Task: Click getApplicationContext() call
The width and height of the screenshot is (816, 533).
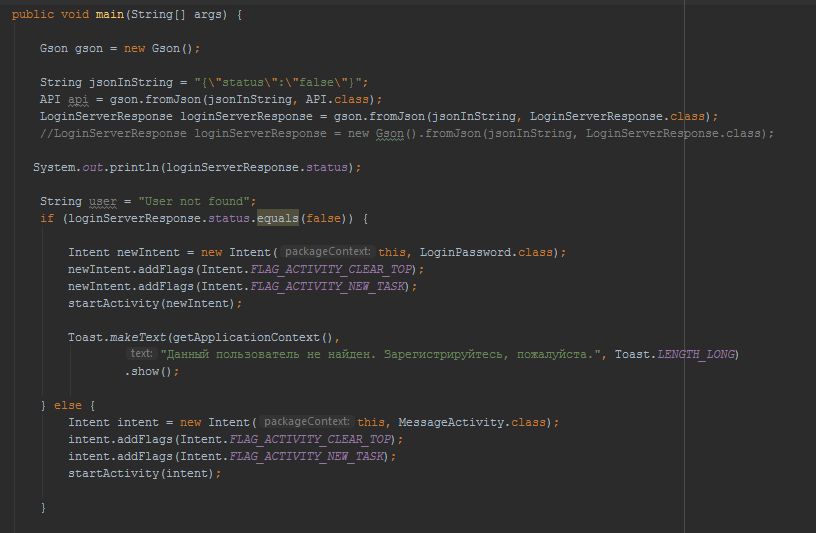Action: point(252,337)
